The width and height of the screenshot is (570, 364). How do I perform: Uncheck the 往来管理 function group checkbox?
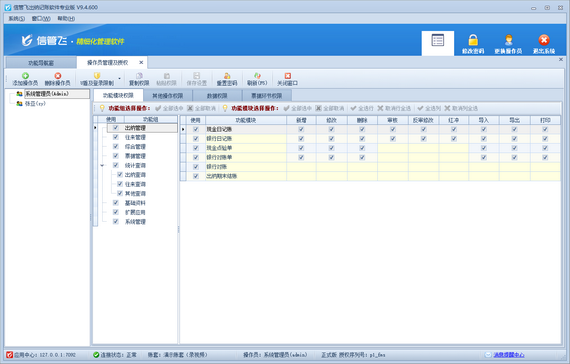click(116, 137)
